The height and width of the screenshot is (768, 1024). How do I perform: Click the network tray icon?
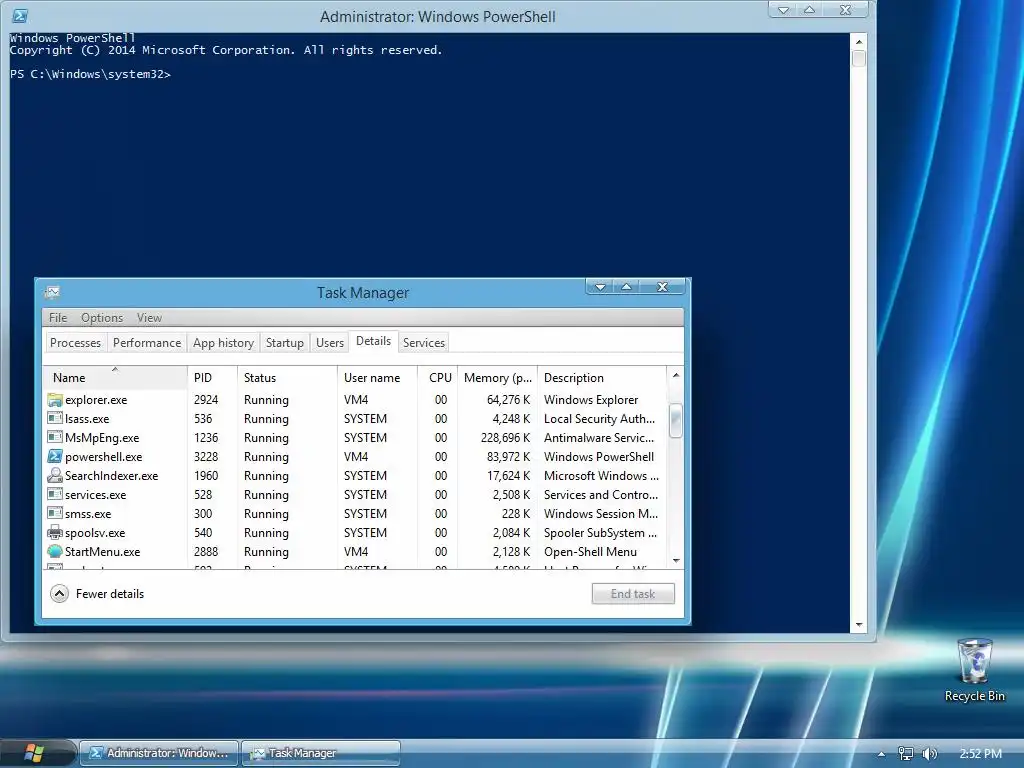(905, 754)
